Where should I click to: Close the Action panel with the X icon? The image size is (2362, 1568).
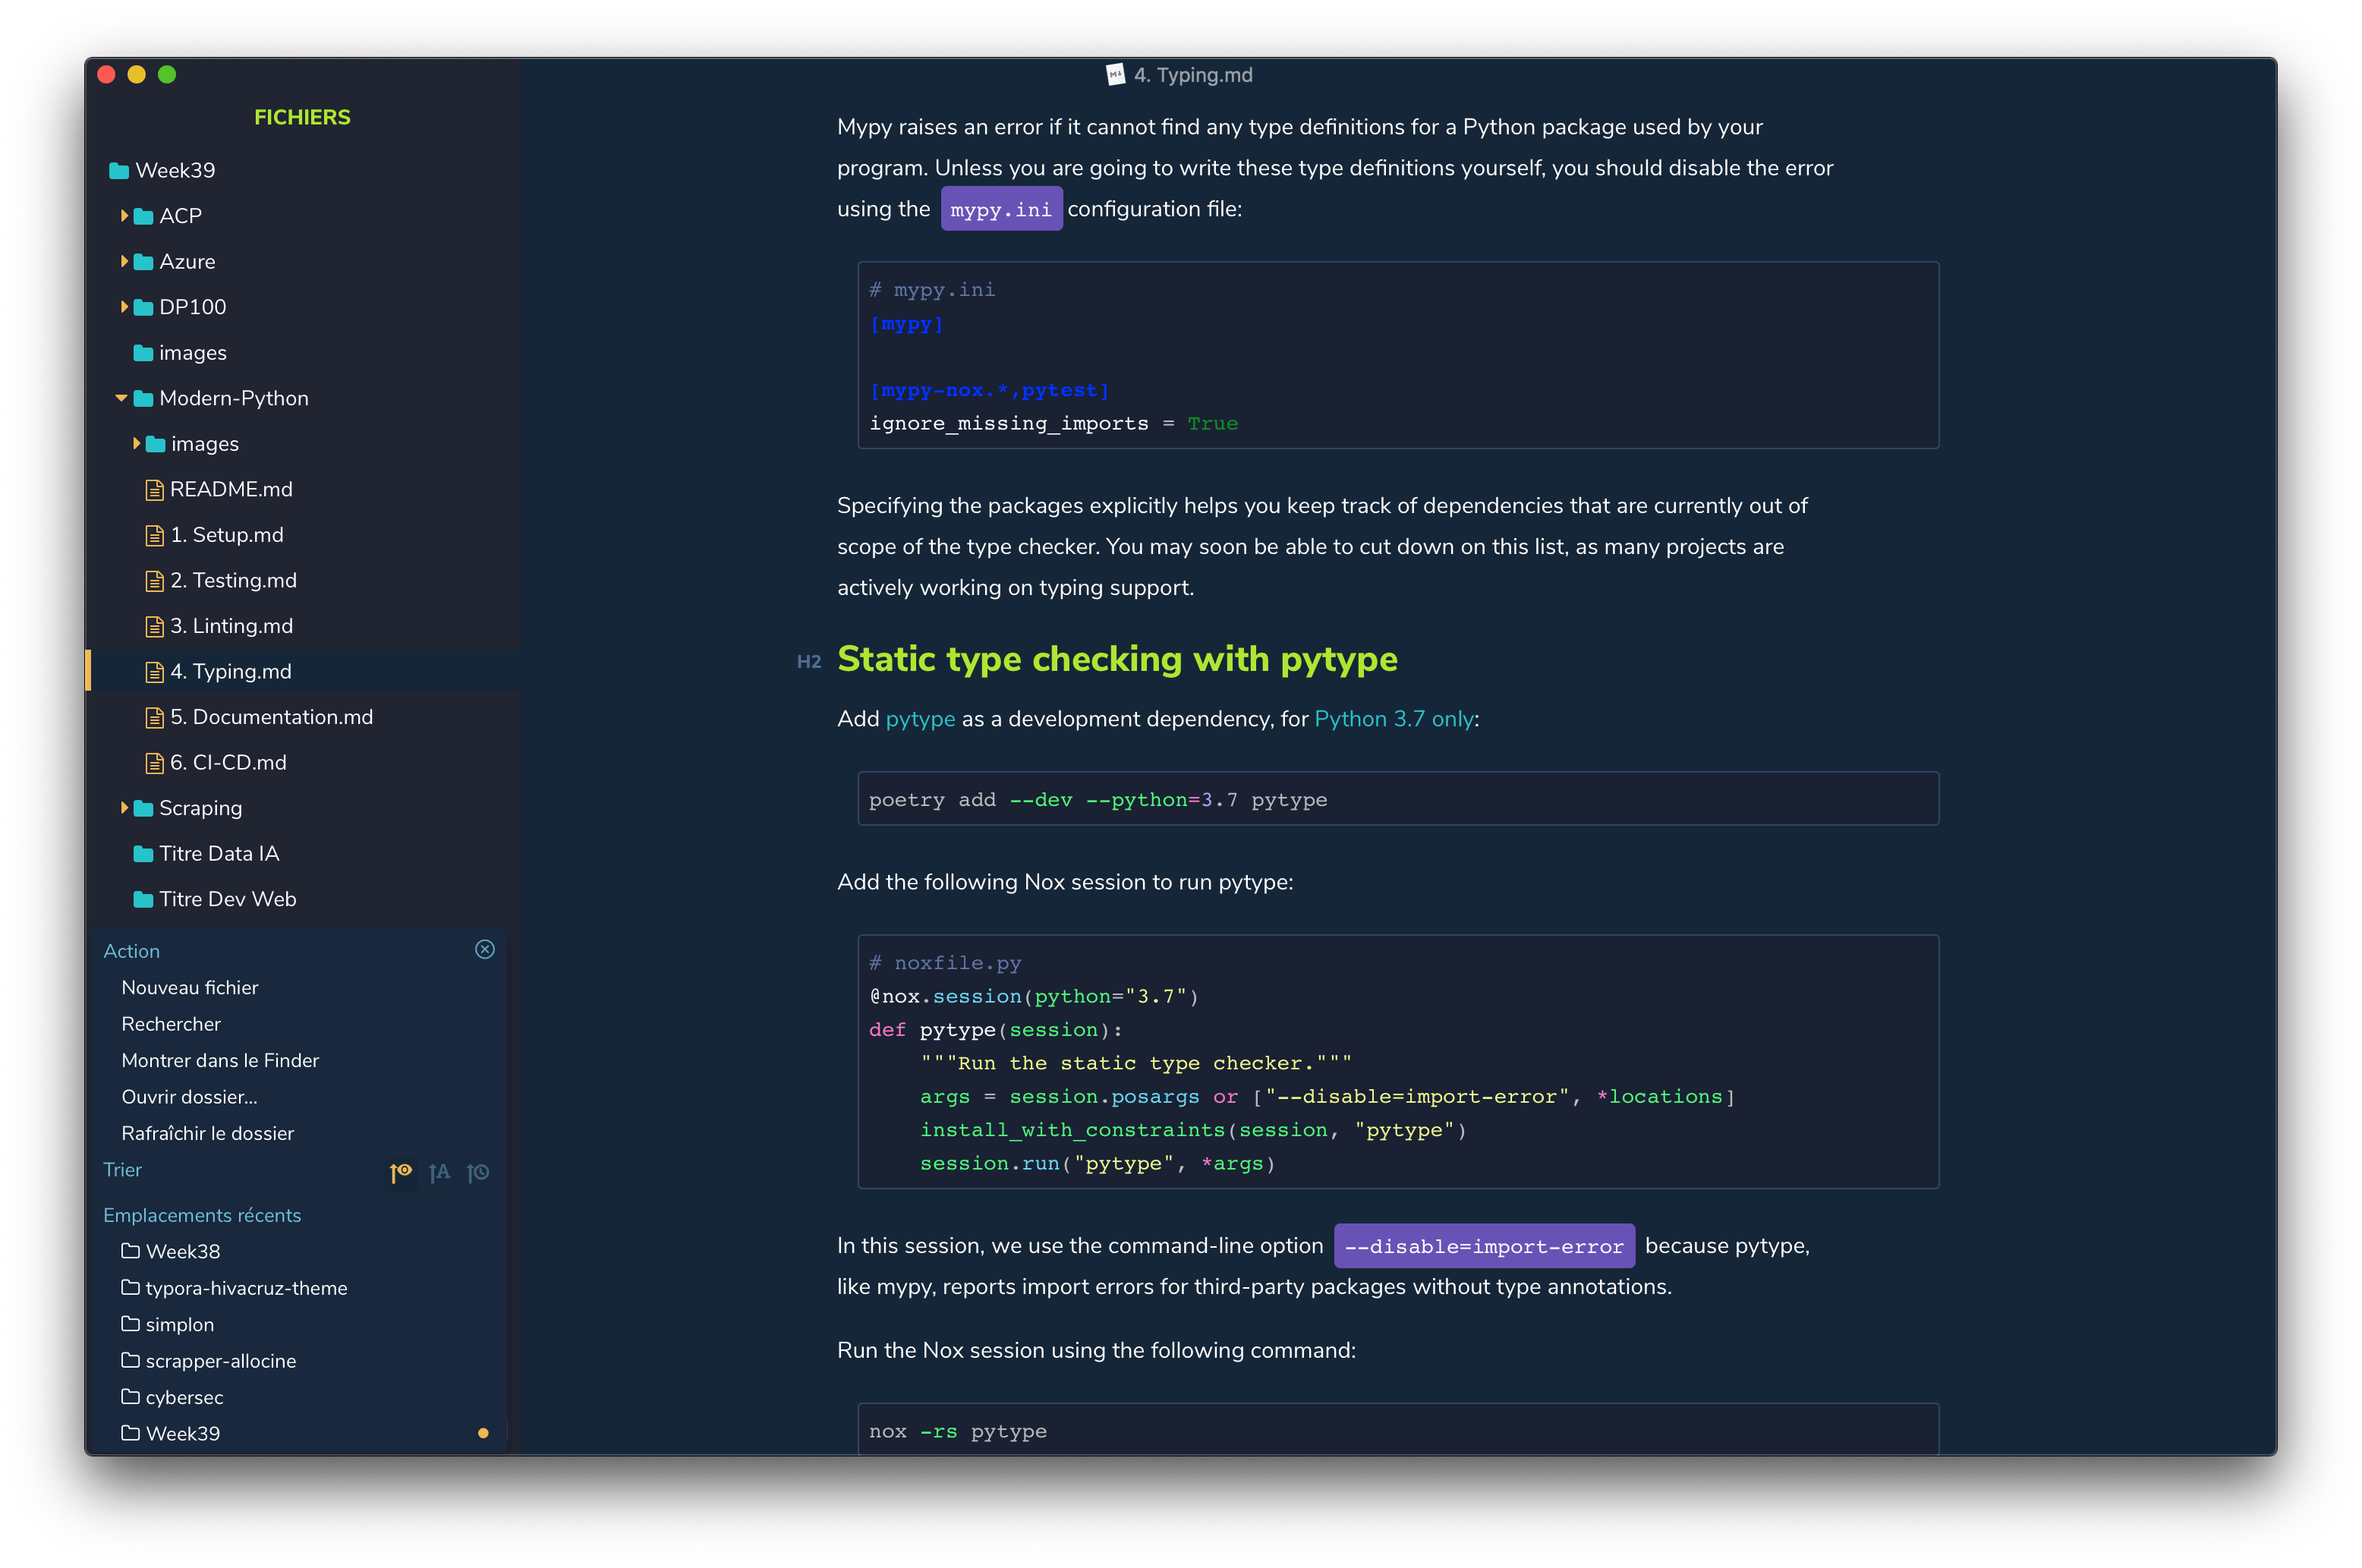tap(484, 949)
